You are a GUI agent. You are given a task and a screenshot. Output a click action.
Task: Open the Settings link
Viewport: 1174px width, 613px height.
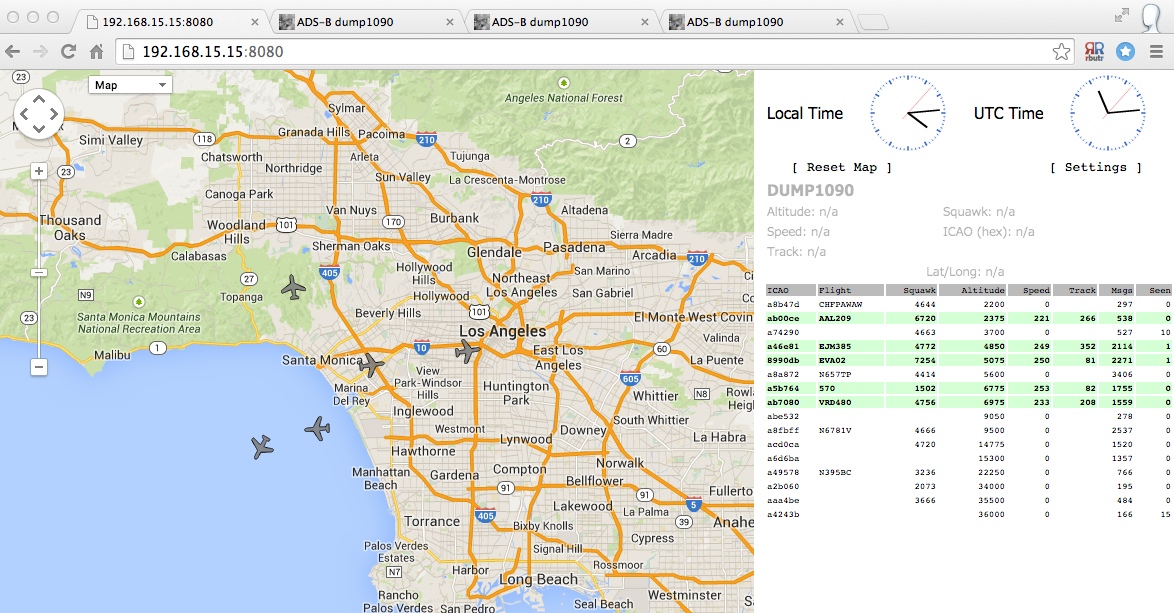point(1097,167)
